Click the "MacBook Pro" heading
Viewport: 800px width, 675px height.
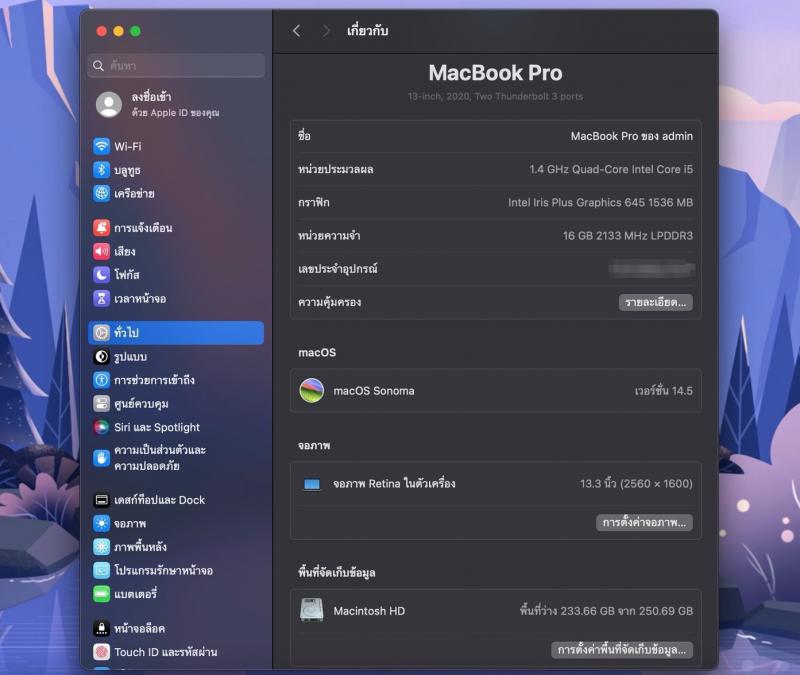pos(495,73)
